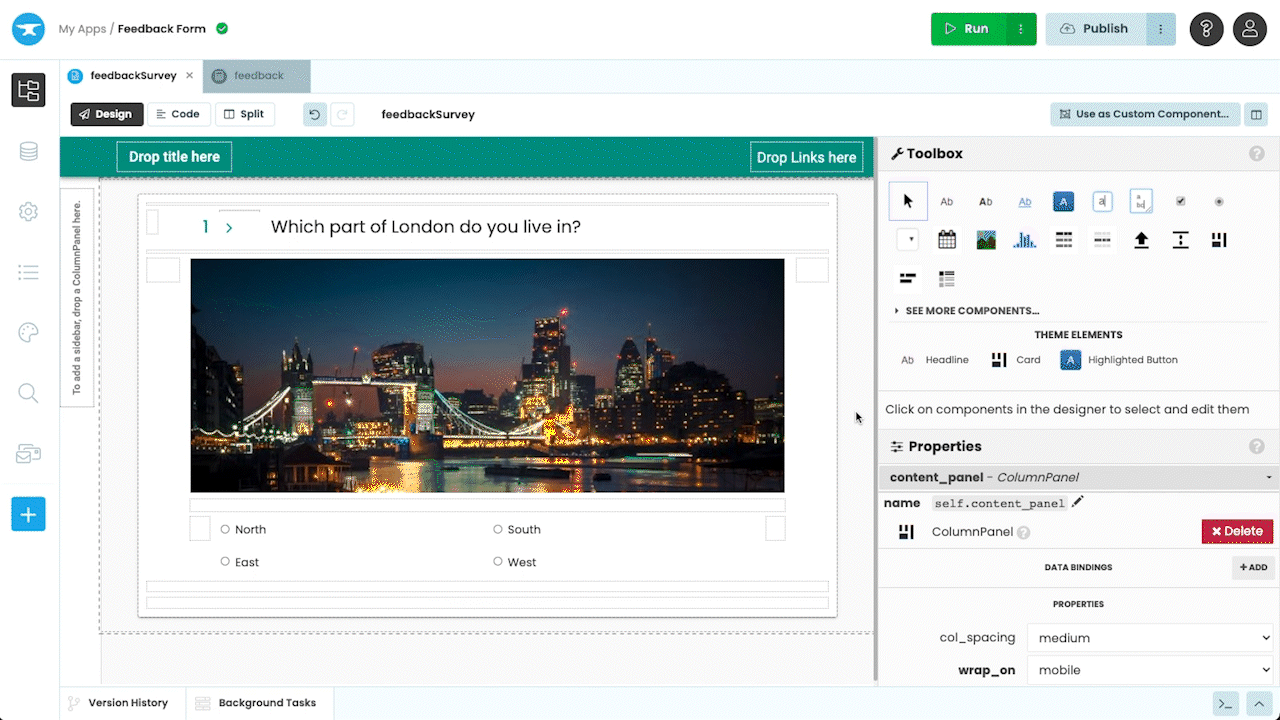
Task: Open the Data Tables database icon in sidebar
Action: [x=28, y=151]
